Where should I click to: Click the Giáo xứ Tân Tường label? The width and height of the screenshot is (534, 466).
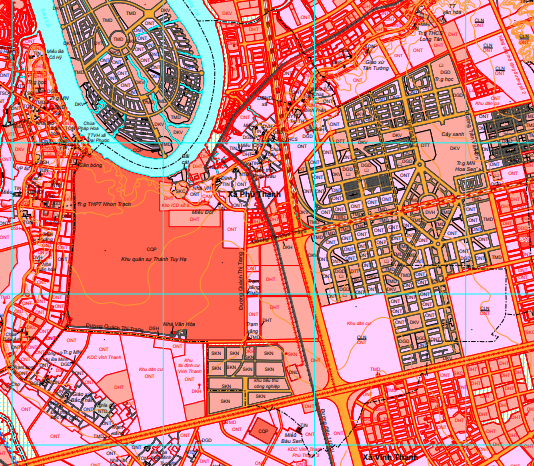tap(377, 65)
